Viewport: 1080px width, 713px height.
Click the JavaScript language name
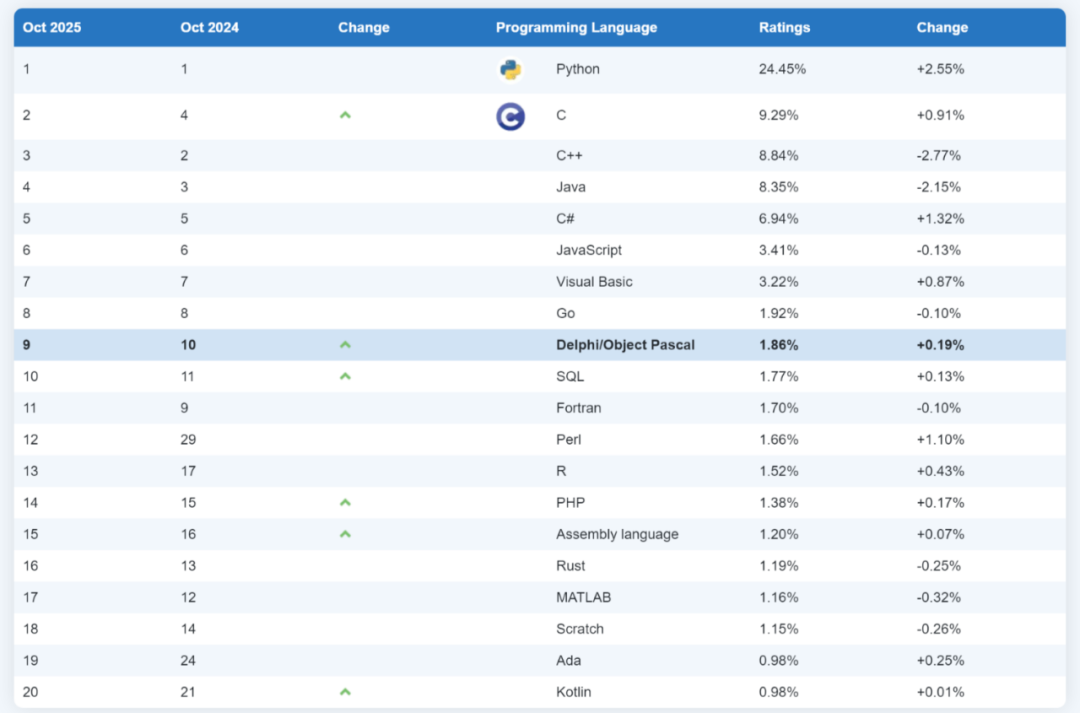pos(589,250)
